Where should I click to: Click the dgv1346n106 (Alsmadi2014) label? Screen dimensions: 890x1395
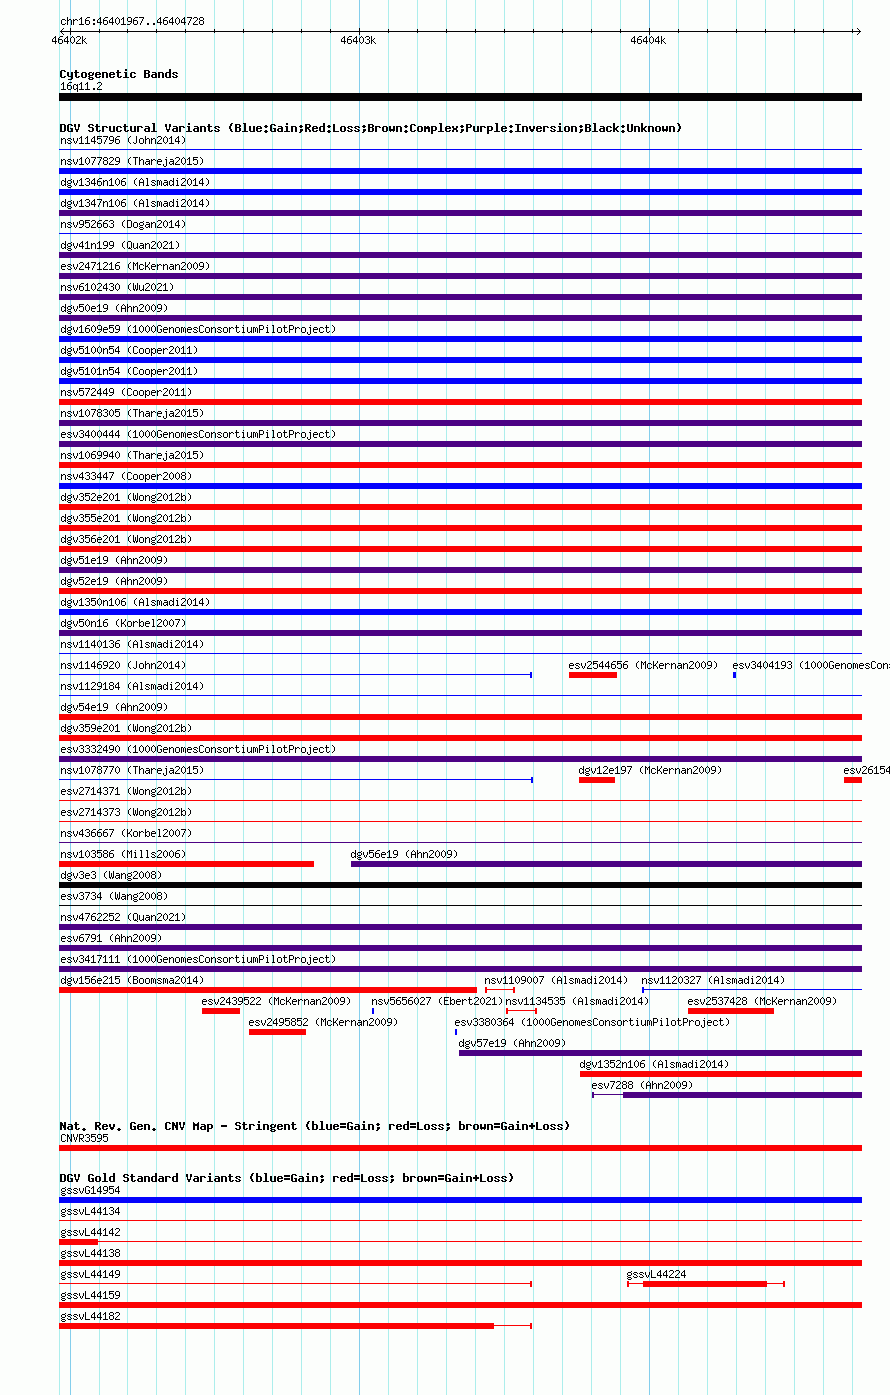point(135,182)
